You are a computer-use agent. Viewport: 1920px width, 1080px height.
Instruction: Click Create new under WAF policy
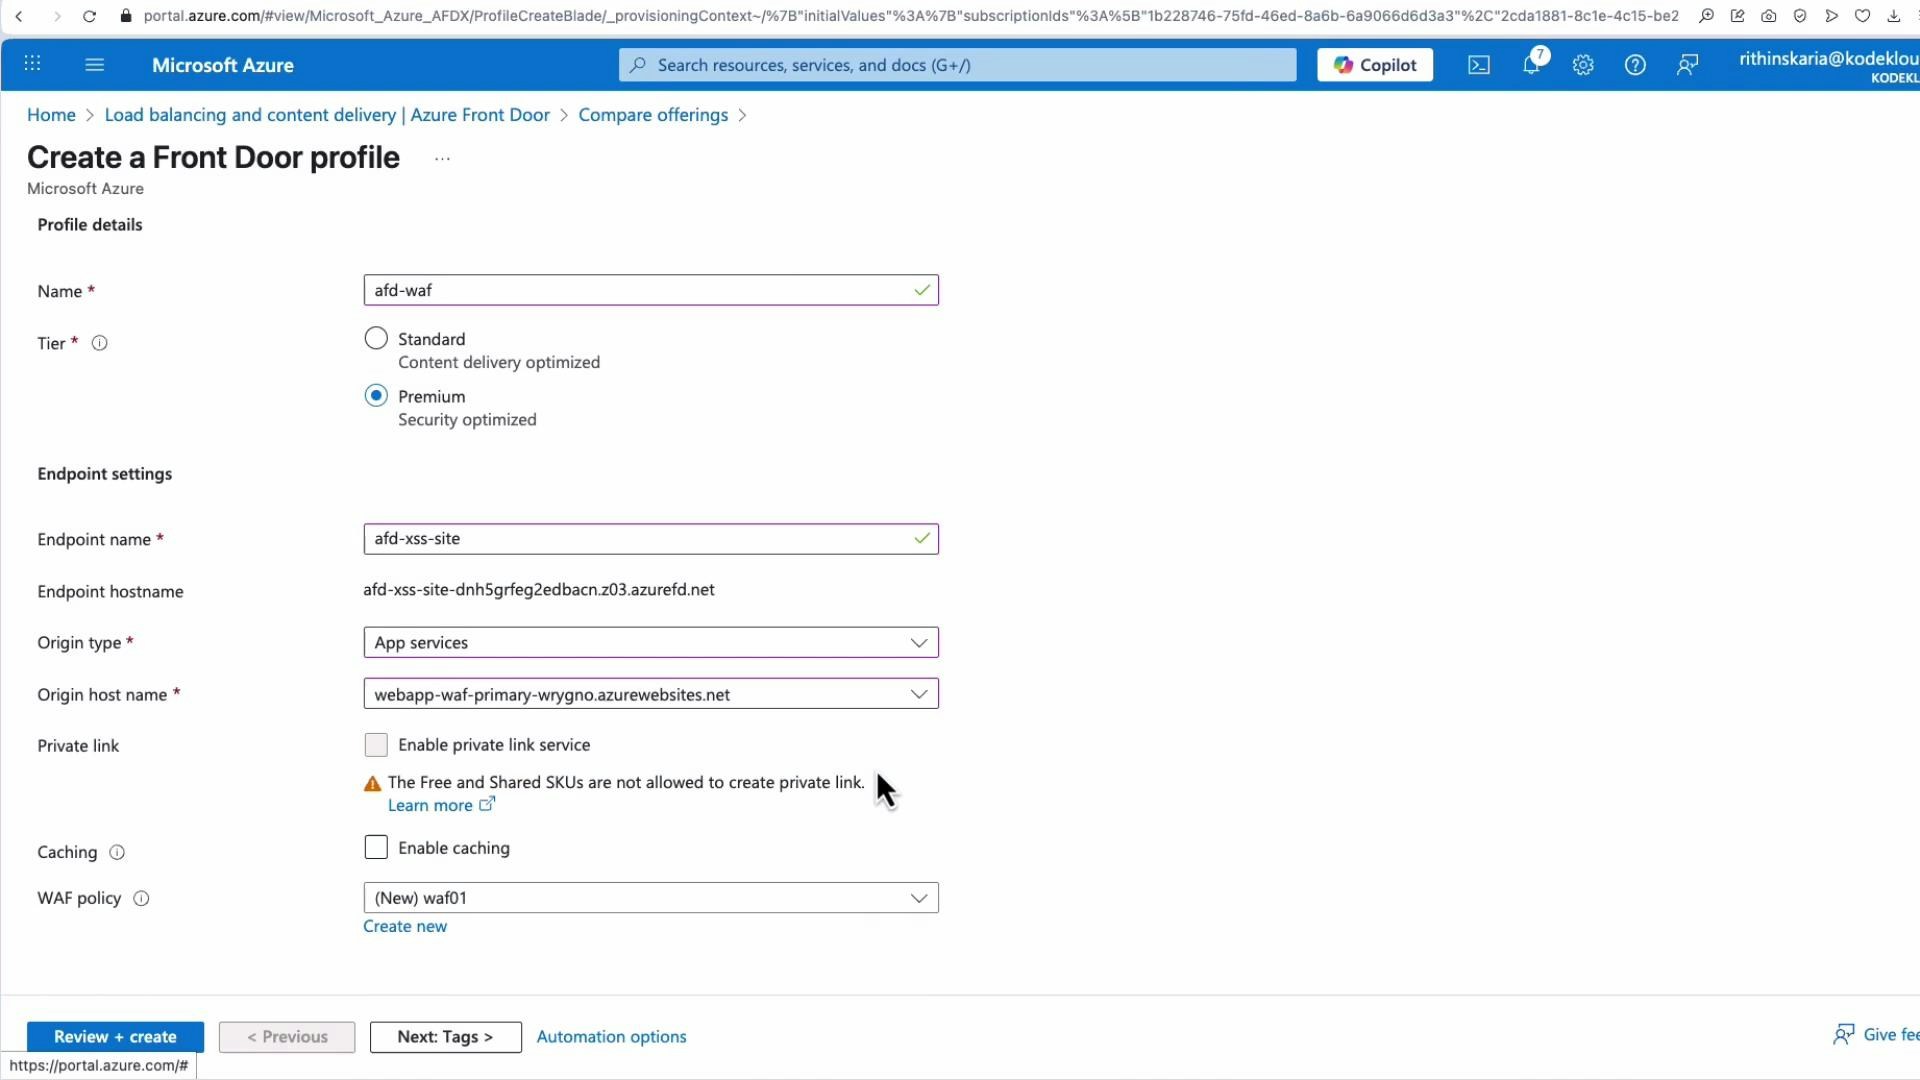tap(404, 925)
